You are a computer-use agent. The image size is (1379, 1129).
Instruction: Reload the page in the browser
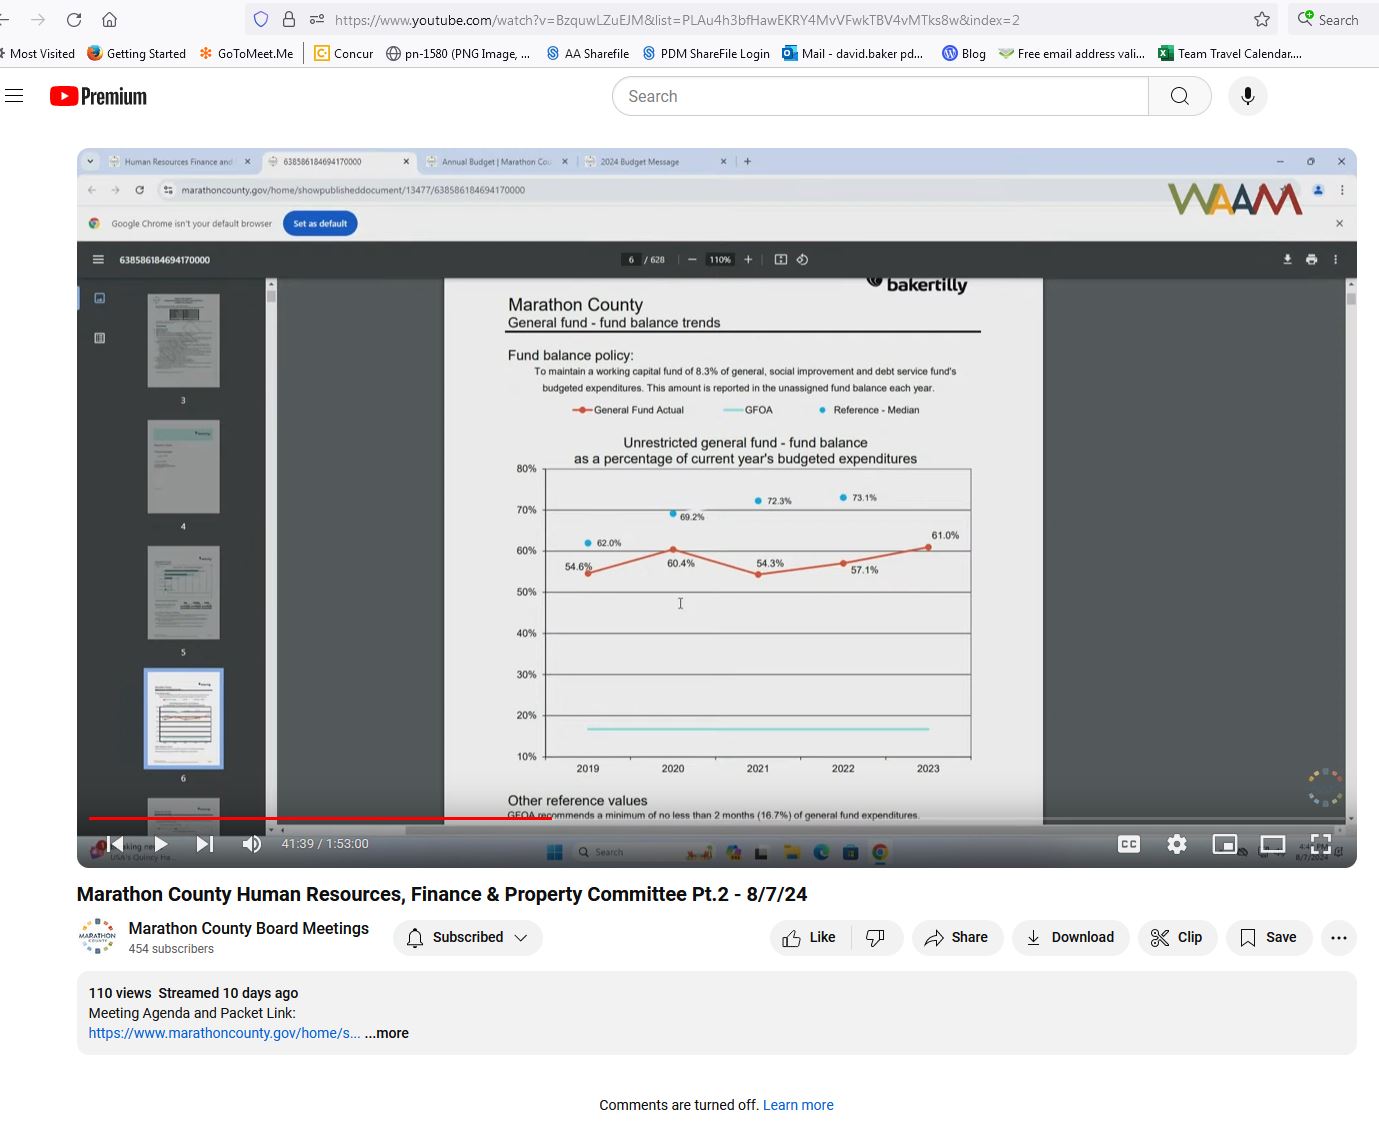[74, 19]
